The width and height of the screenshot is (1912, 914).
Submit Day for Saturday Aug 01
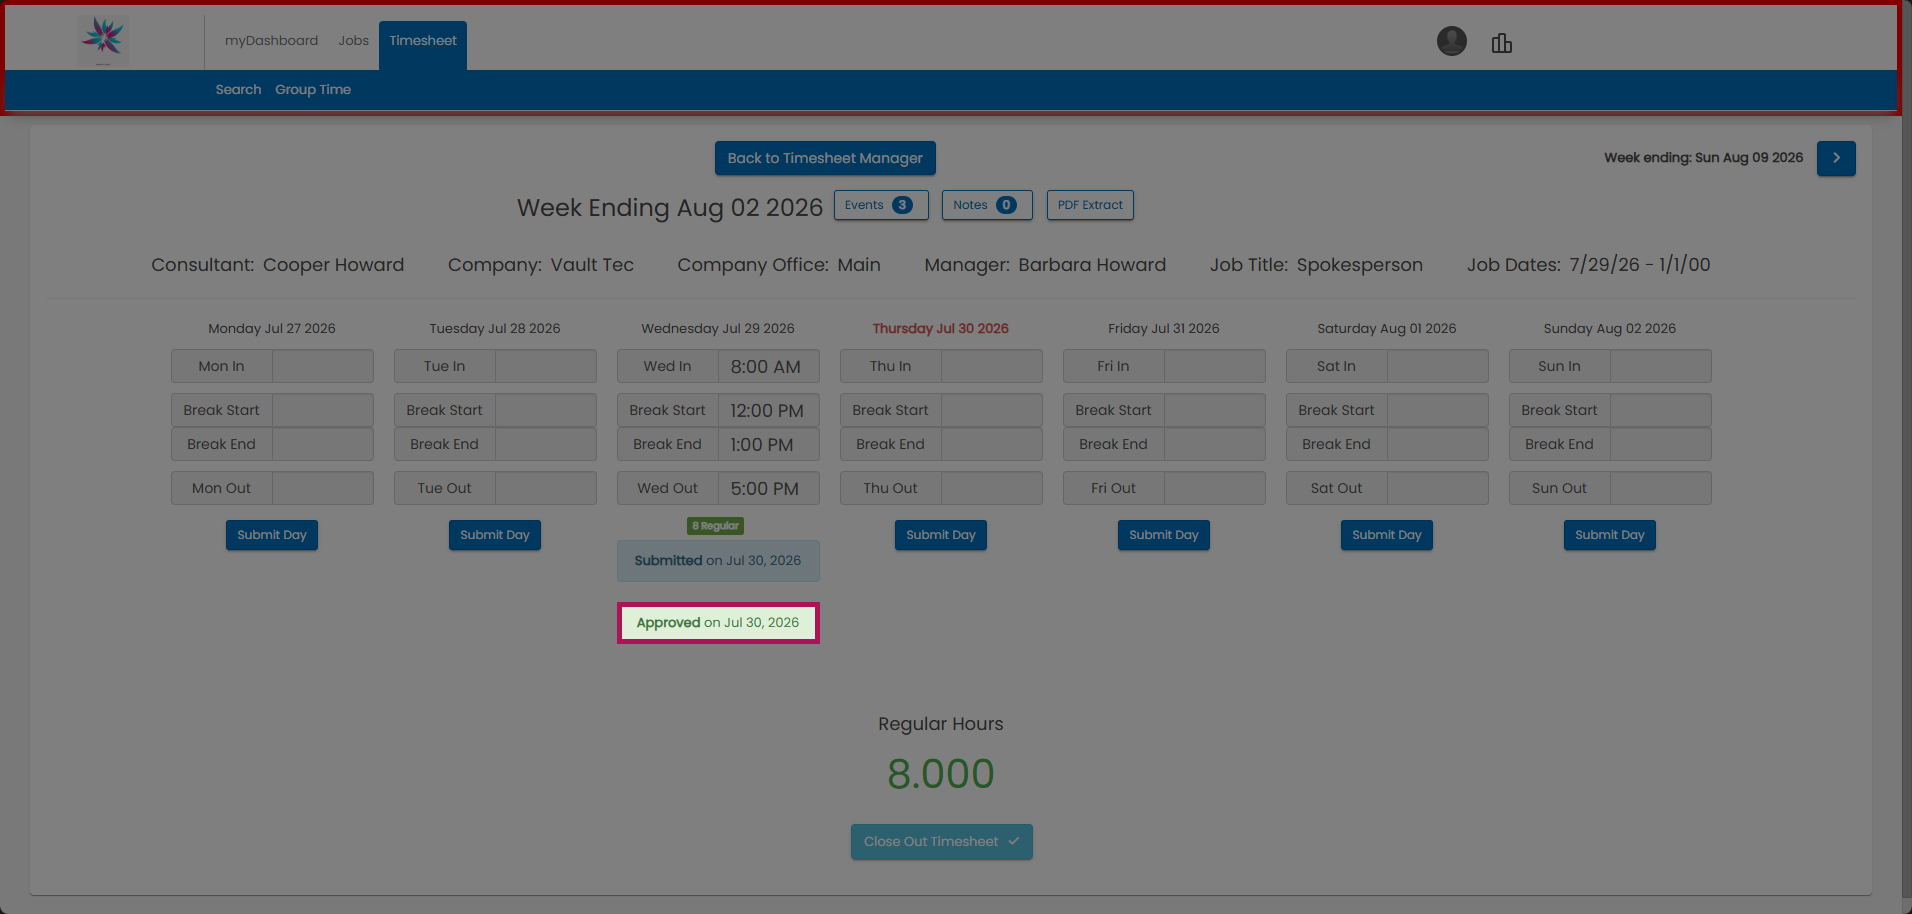pos(1387,535)
